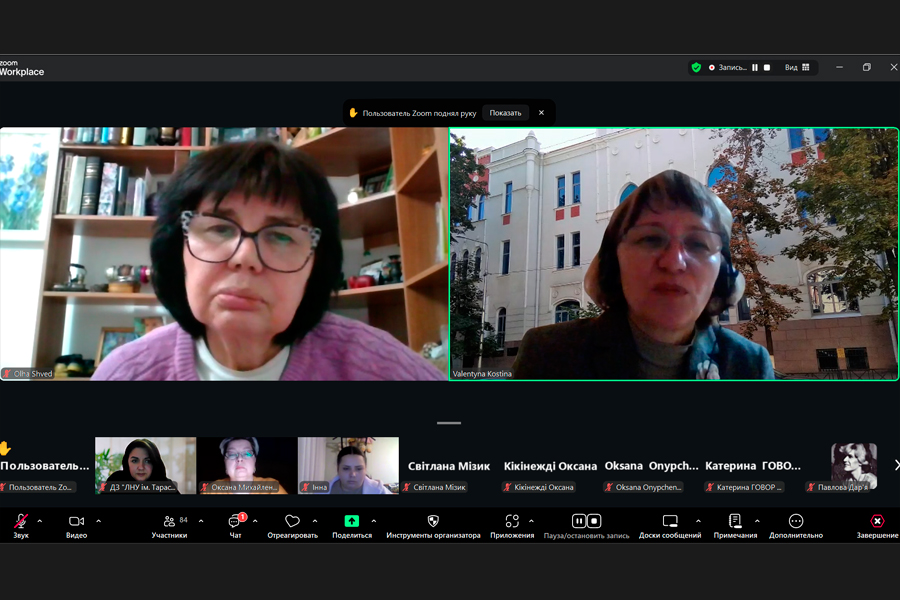Screen dimensions: 900x600
Task: Select Павлова Дар'я profile picture tile
Action: click(x=854, y=466)
